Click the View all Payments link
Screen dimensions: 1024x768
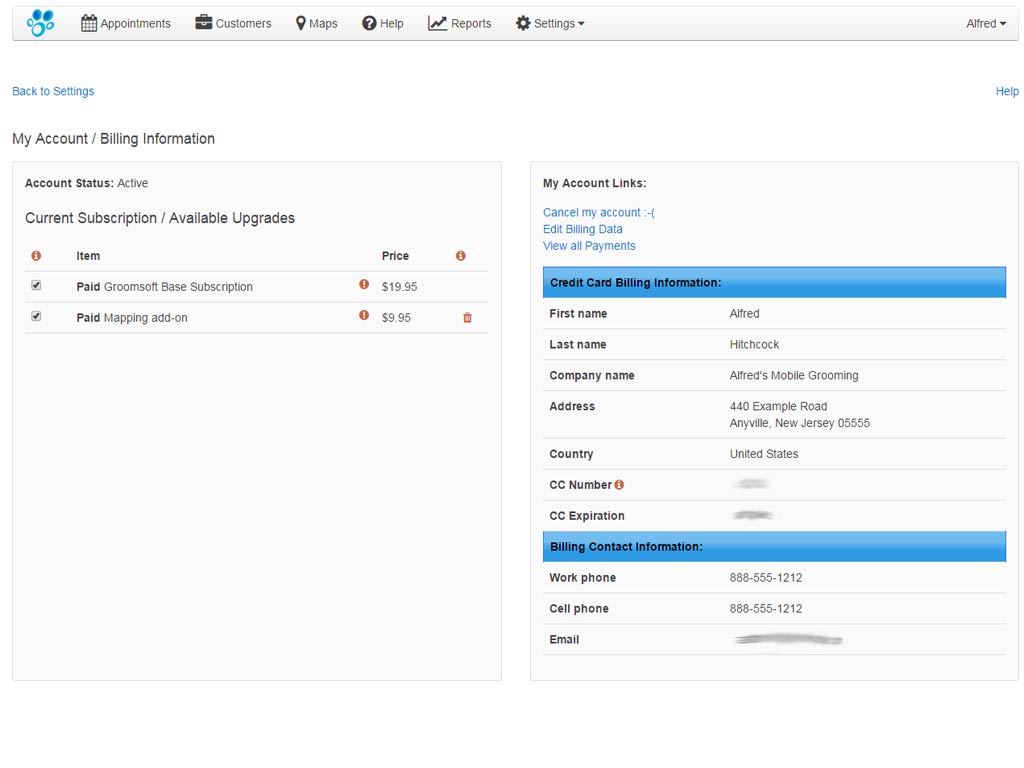[589, 246]
